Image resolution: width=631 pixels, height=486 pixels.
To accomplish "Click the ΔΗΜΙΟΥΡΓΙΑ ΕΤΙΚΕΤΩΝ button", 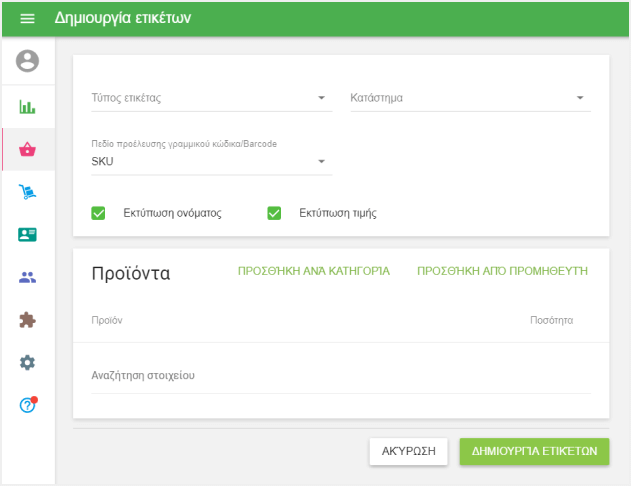I will click(534, 451).
